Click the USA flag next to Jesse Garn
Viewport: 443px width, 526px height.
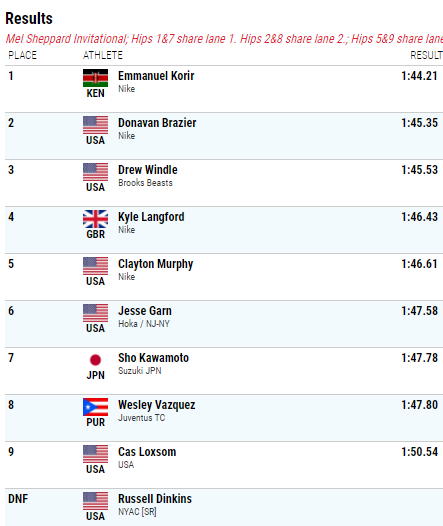pos(96,313)
